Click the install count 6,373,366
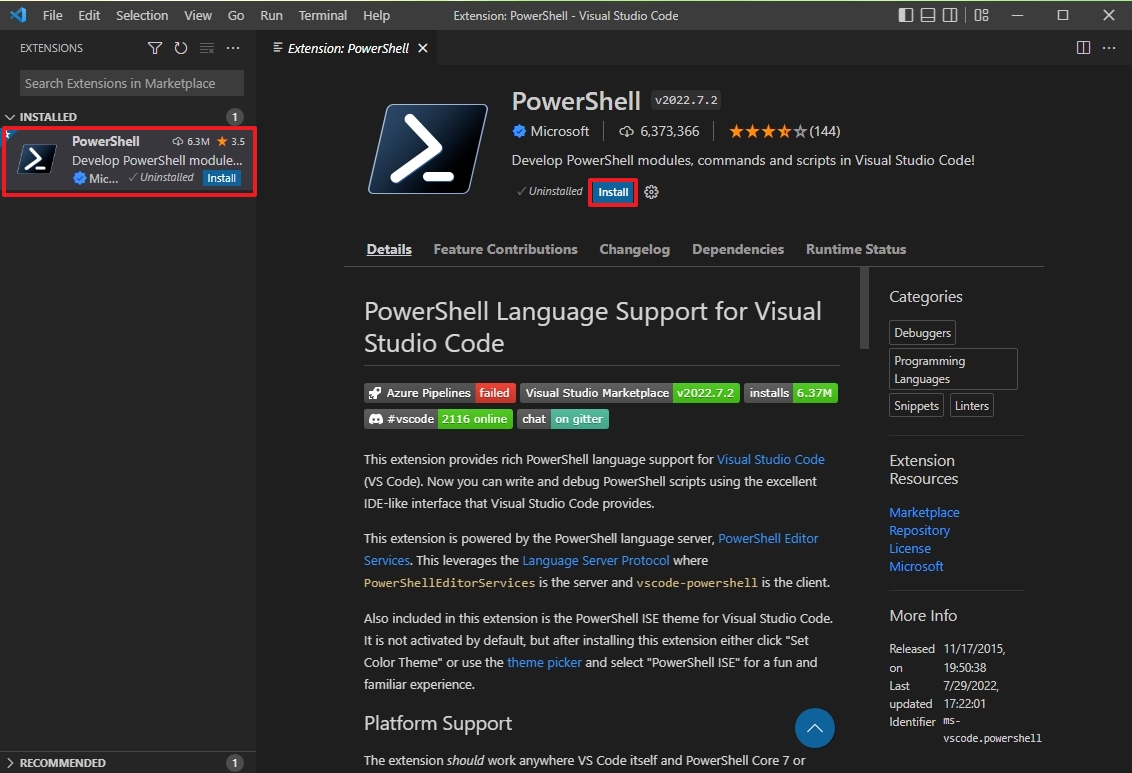The image size is (1132, 773). pos(659,131)
